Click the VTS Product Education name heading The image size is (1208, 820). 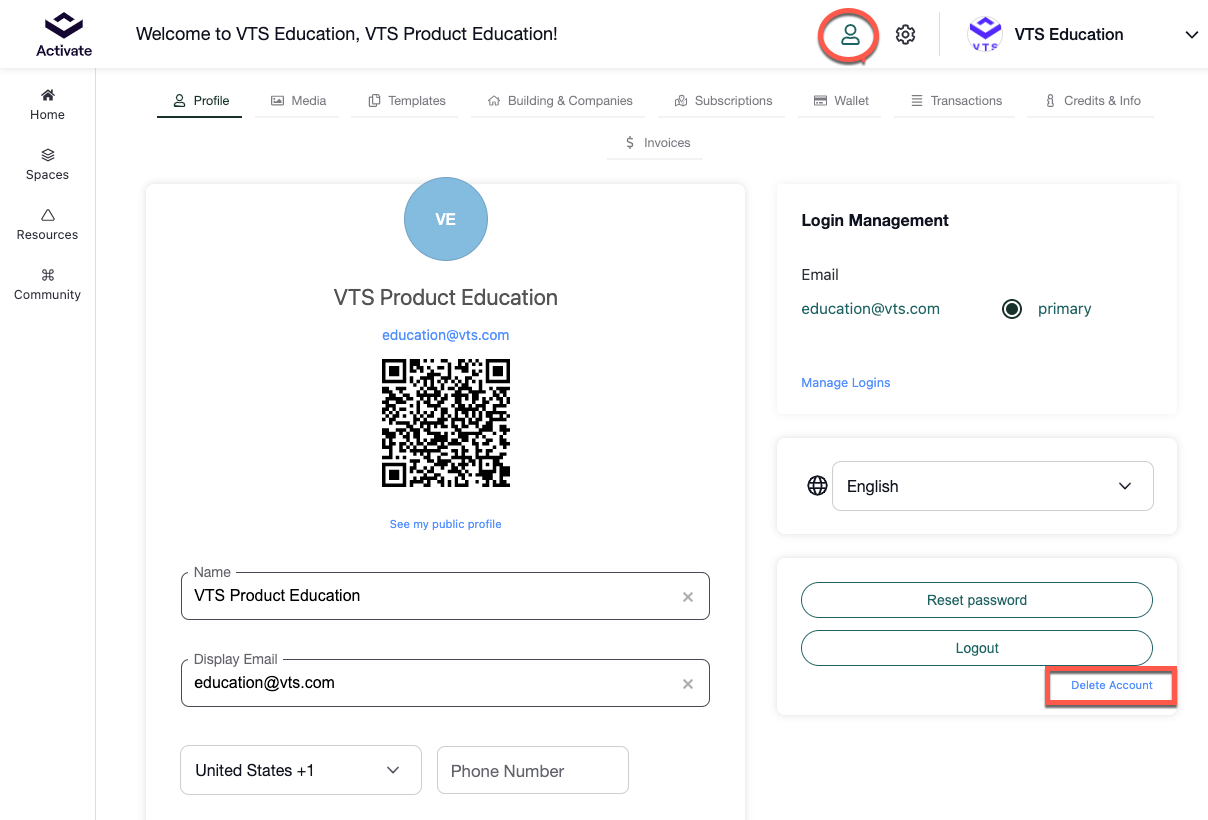coord(446,298)
